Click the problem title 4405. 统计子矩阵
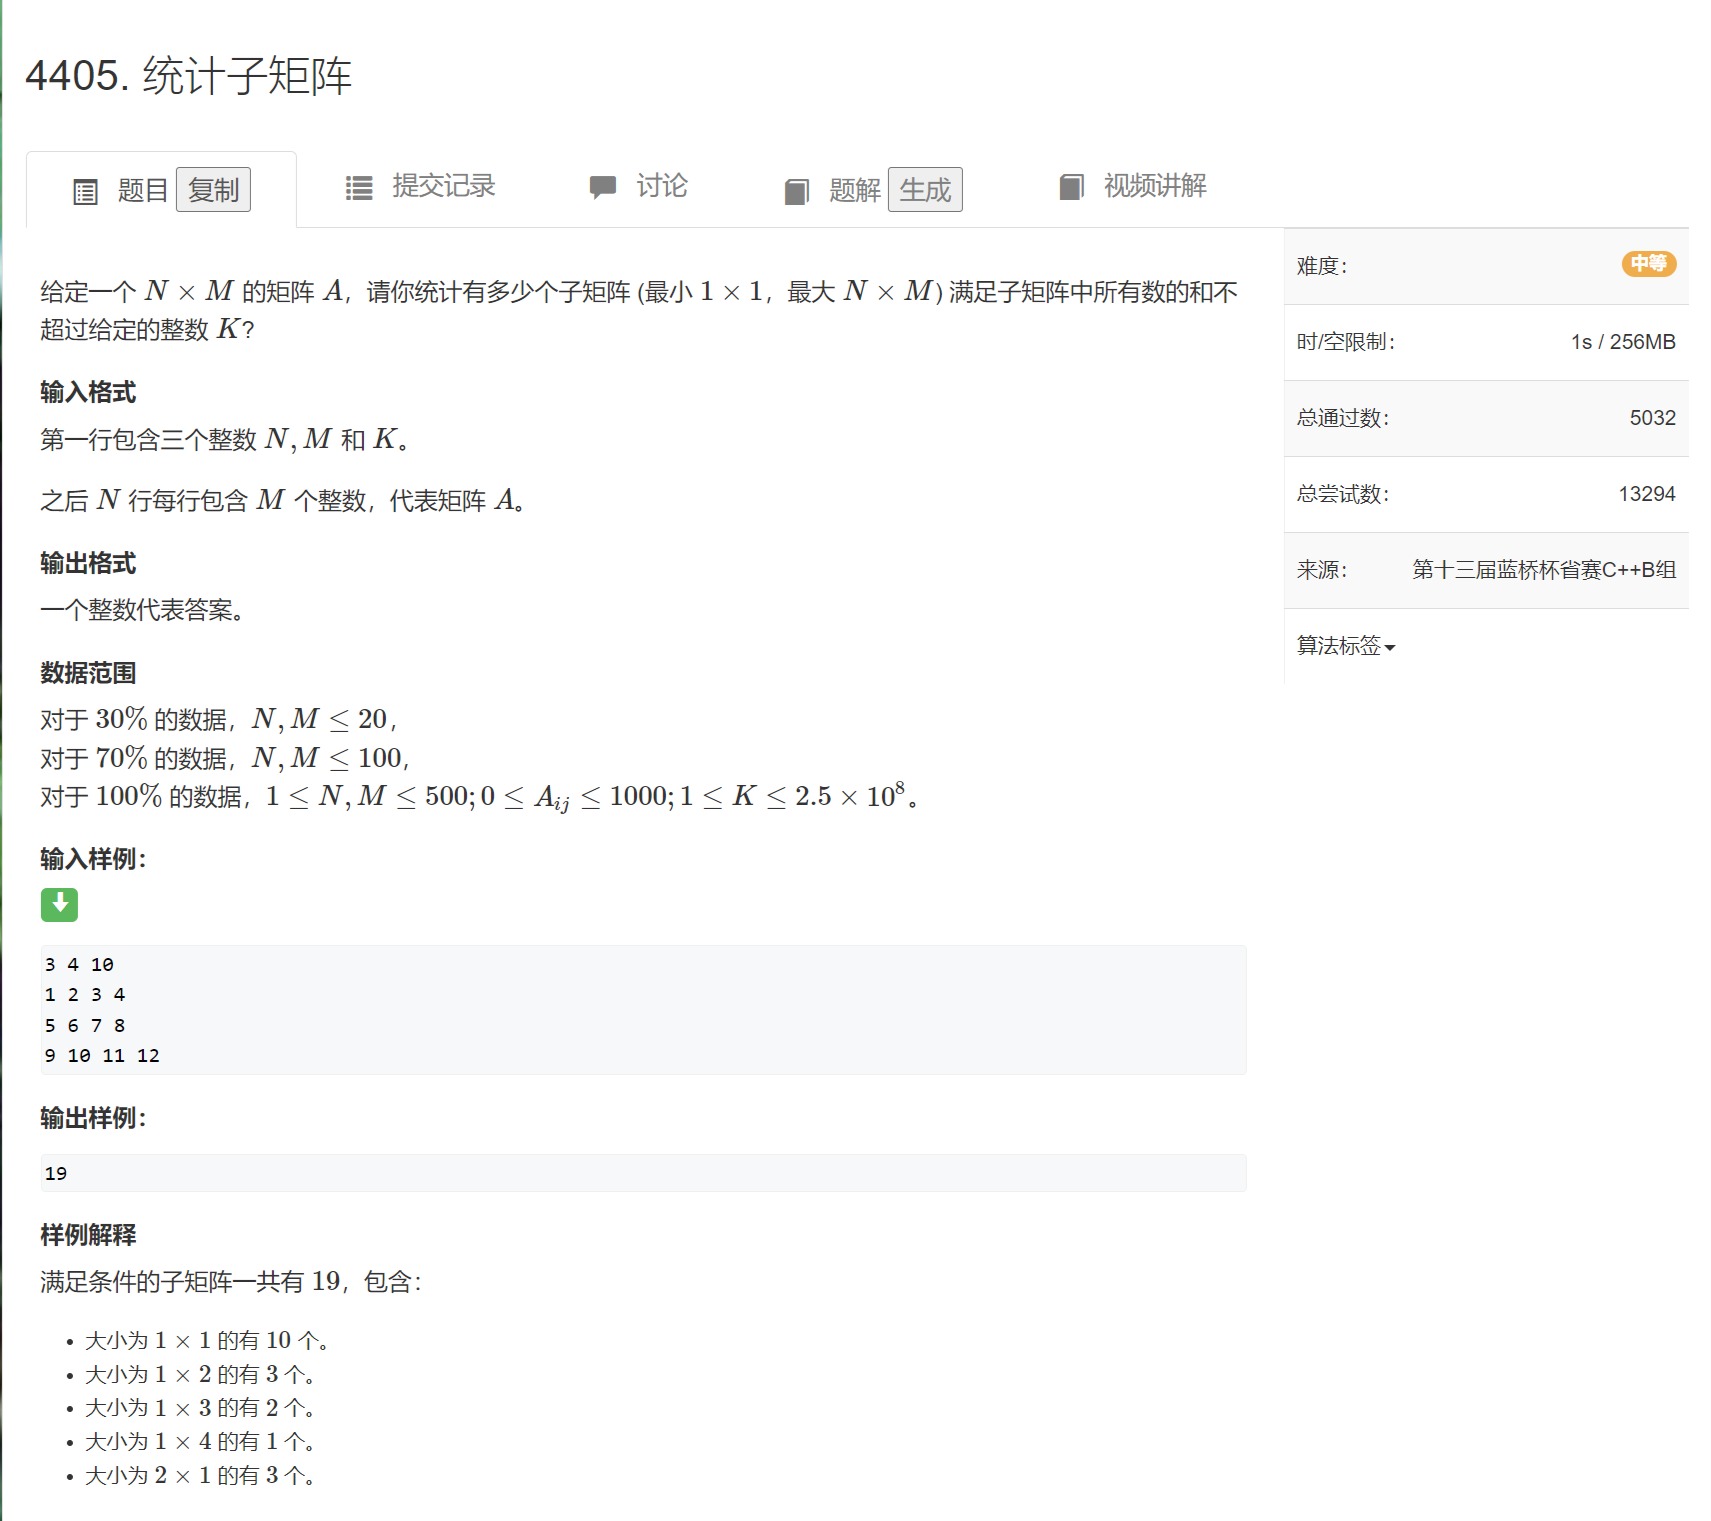Screen dimensions: 1711x1521 tap(188, 76)
